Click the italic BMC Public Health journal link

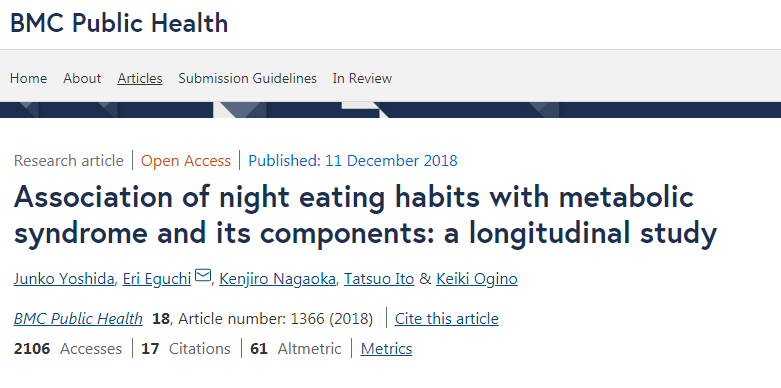(78, 319)
